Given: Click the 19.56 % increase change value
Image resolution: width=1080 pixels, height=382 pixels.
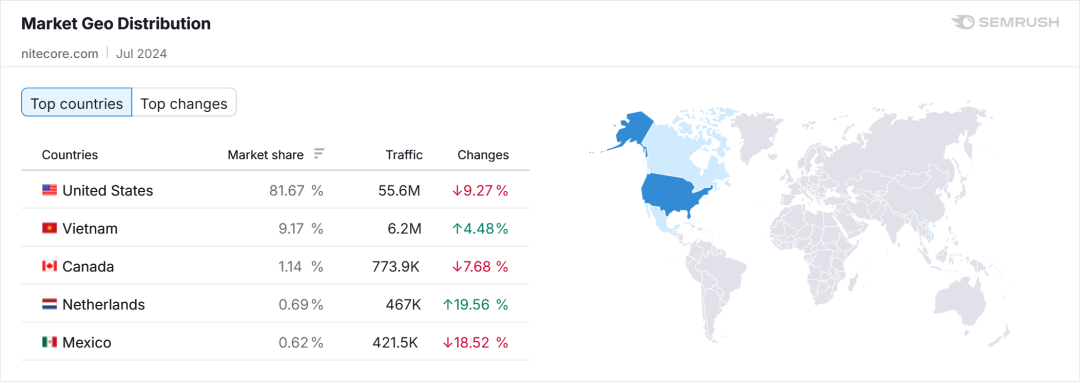Looking at the screenshot, I should click(476, 304).
